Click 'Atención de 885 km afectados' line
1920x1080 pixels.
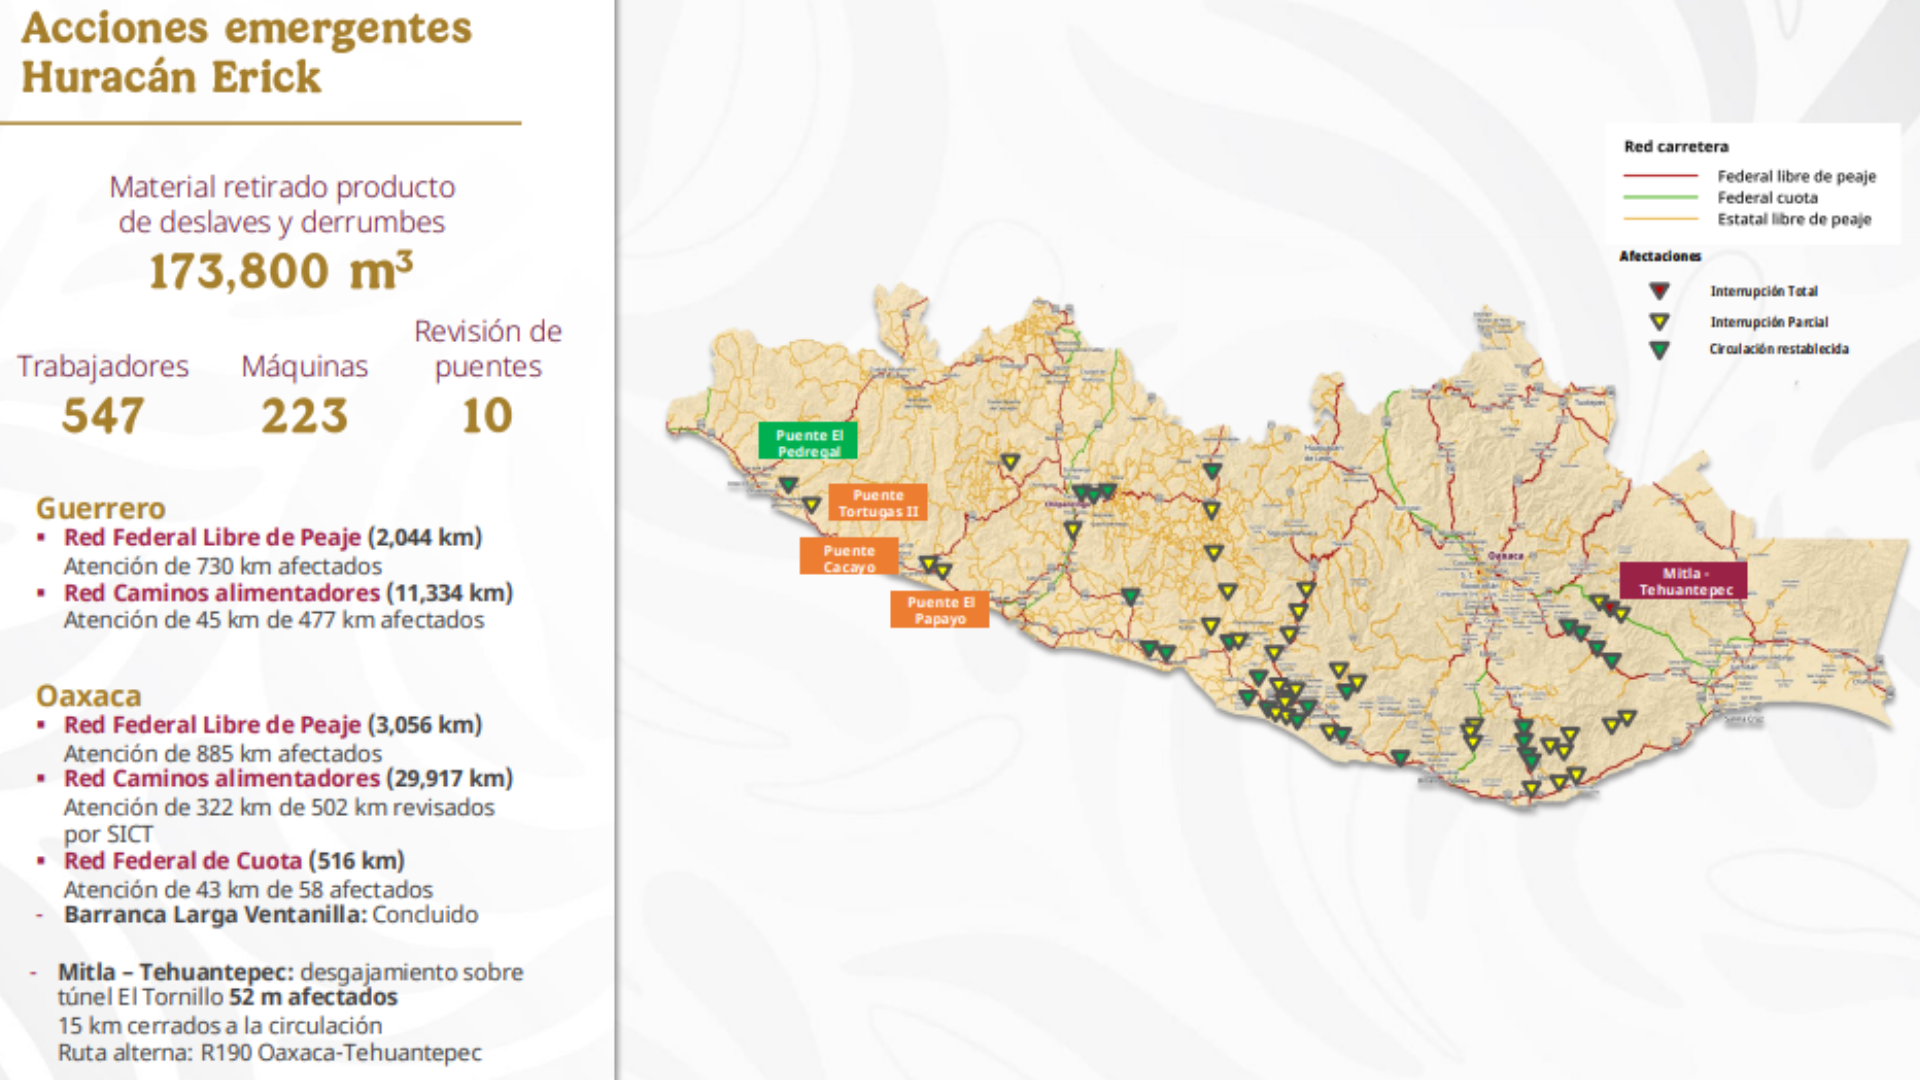223,754
